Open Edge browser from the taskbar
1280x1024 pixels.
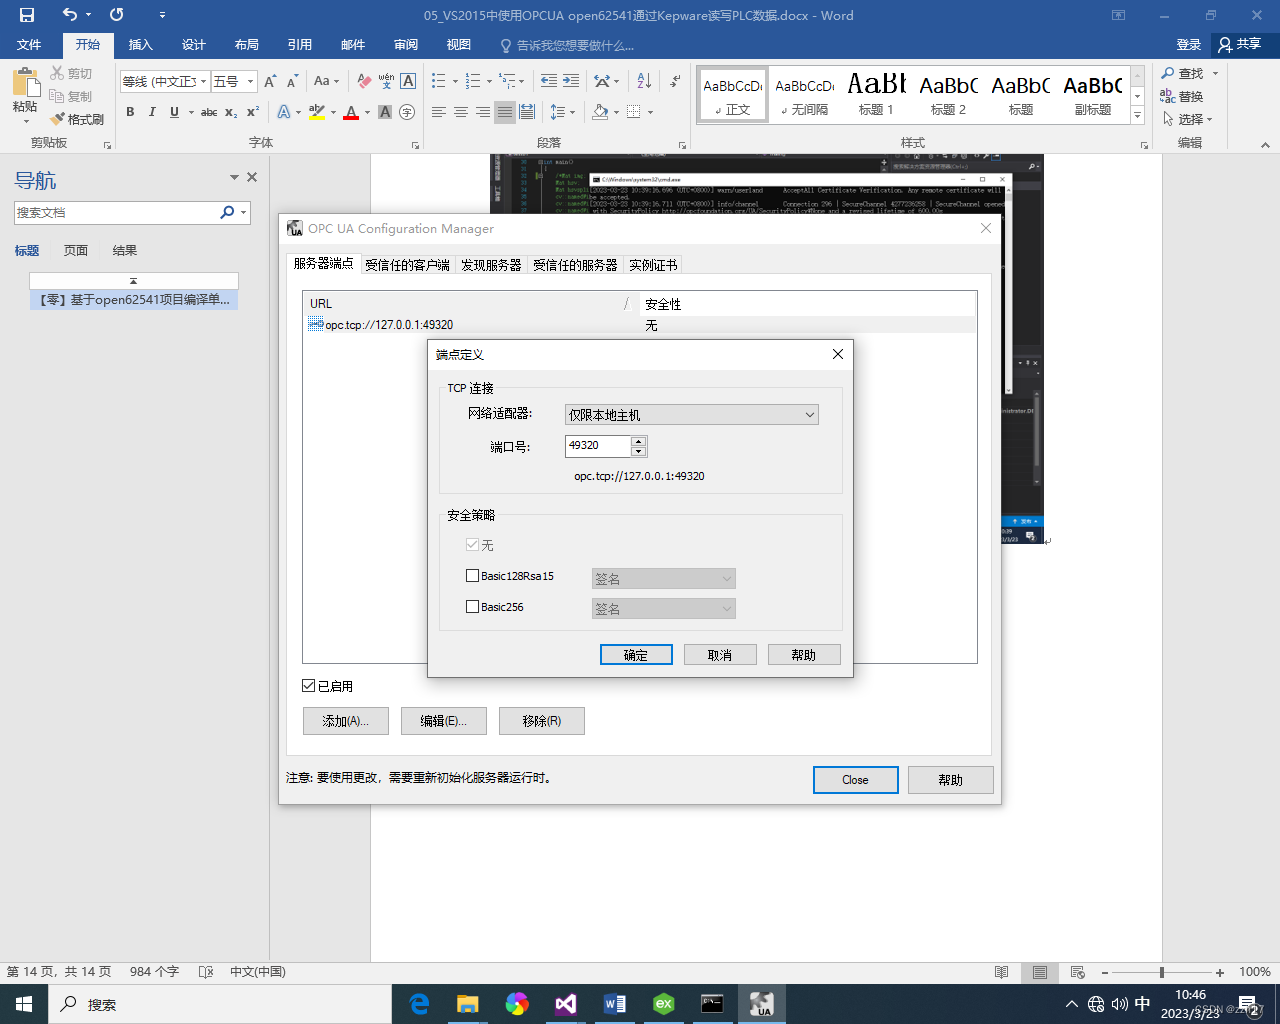coord(420,1004)
